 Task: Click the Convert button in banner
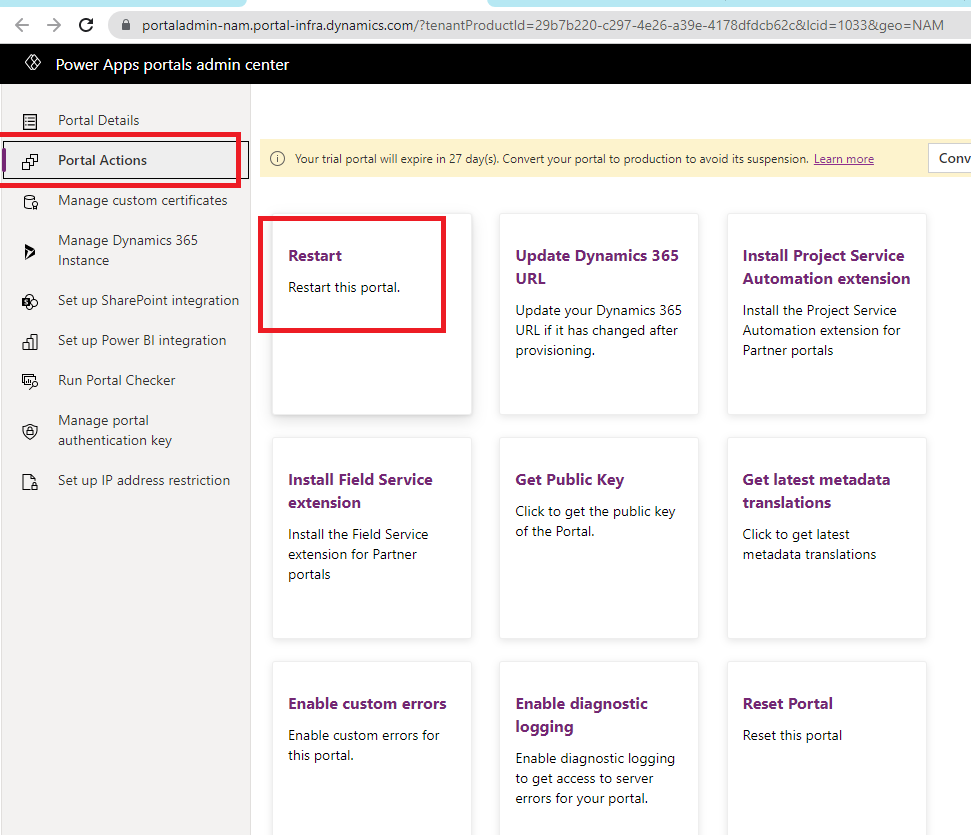tap(951, 159)
